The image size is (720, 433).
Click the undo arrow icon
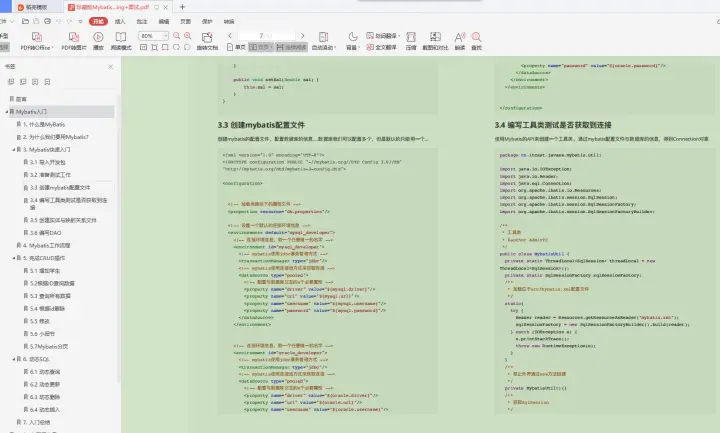point(58,21)
